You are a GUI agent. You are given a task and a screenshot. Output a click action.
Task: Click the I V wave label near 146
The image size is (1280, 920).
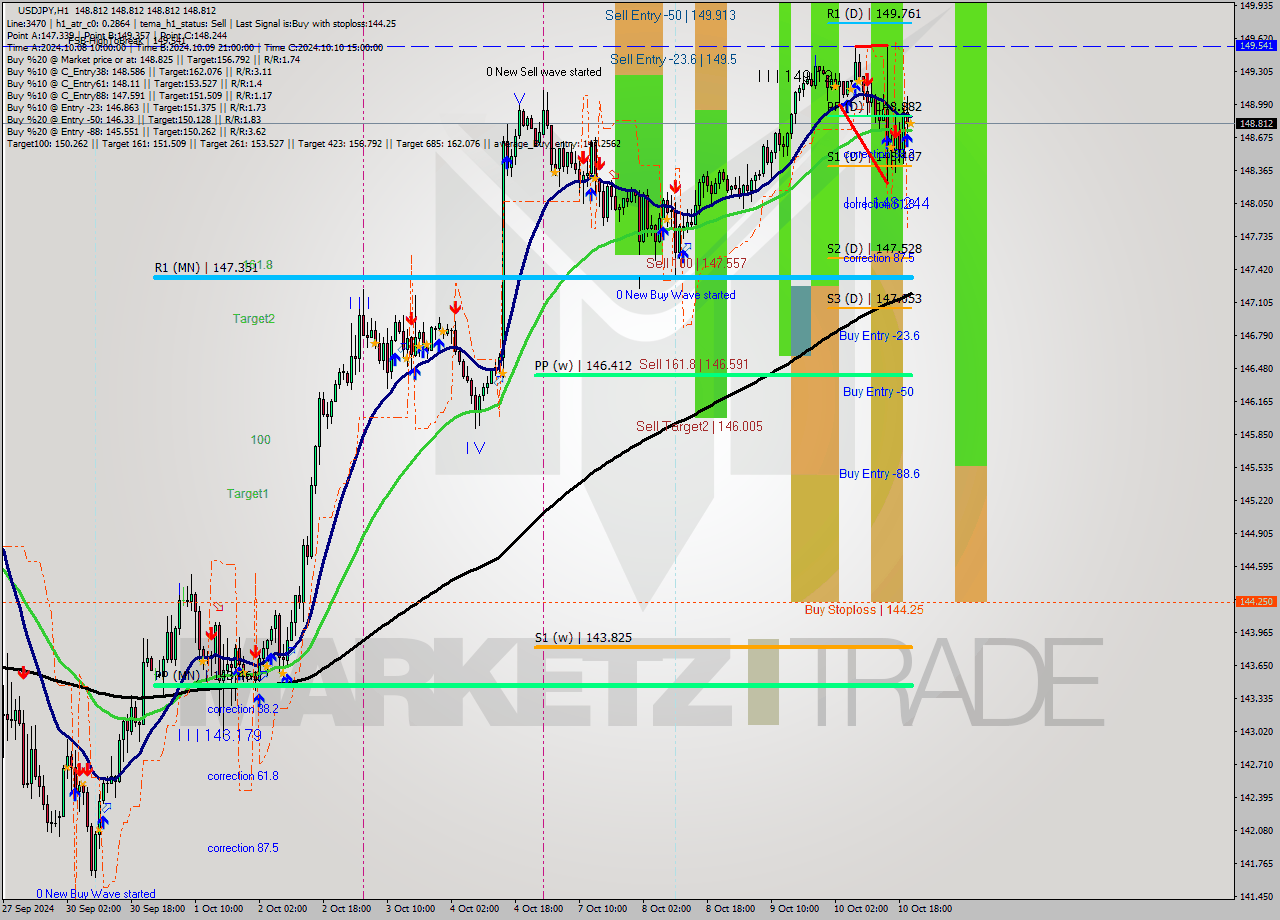click(476, 448)
